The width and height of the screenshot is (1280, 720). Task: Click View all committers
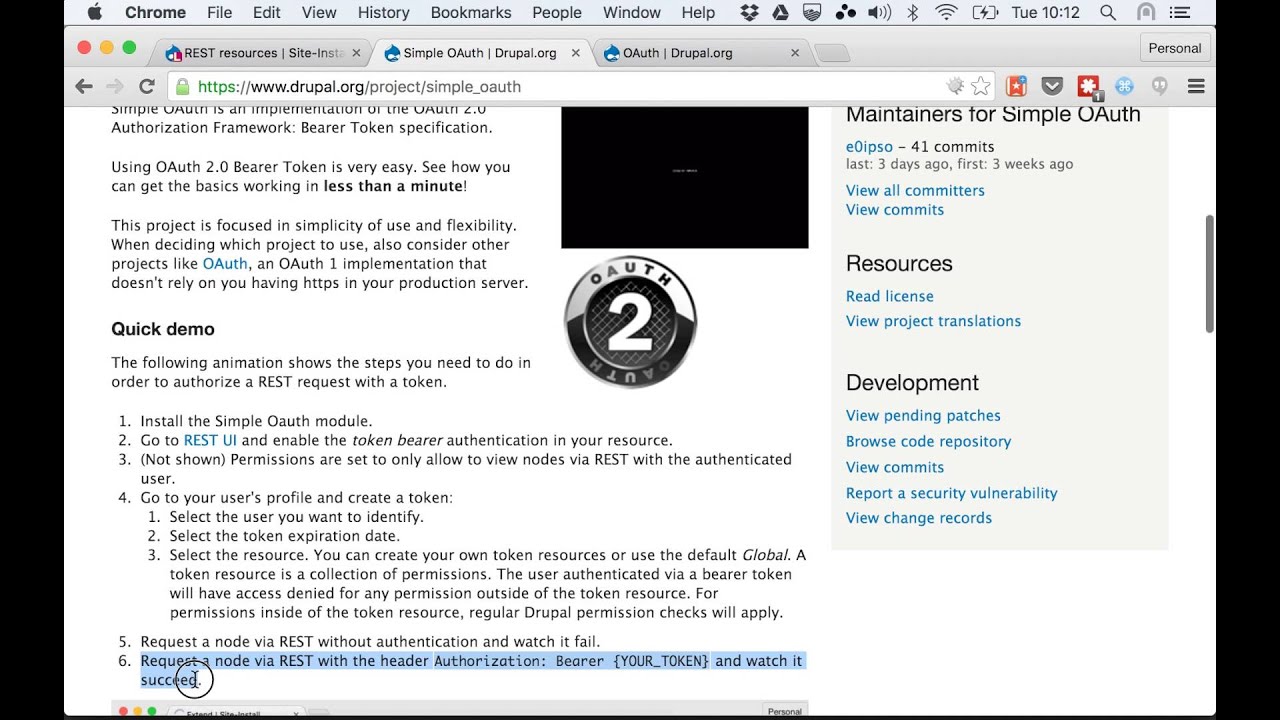tap(915, 190)
